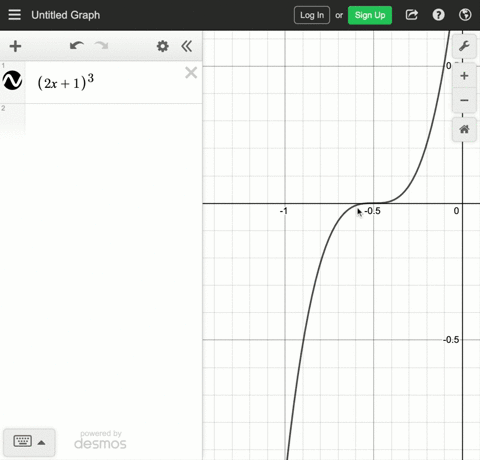Open the Language globe icon
480x460 pixels.
click(465, 15)
